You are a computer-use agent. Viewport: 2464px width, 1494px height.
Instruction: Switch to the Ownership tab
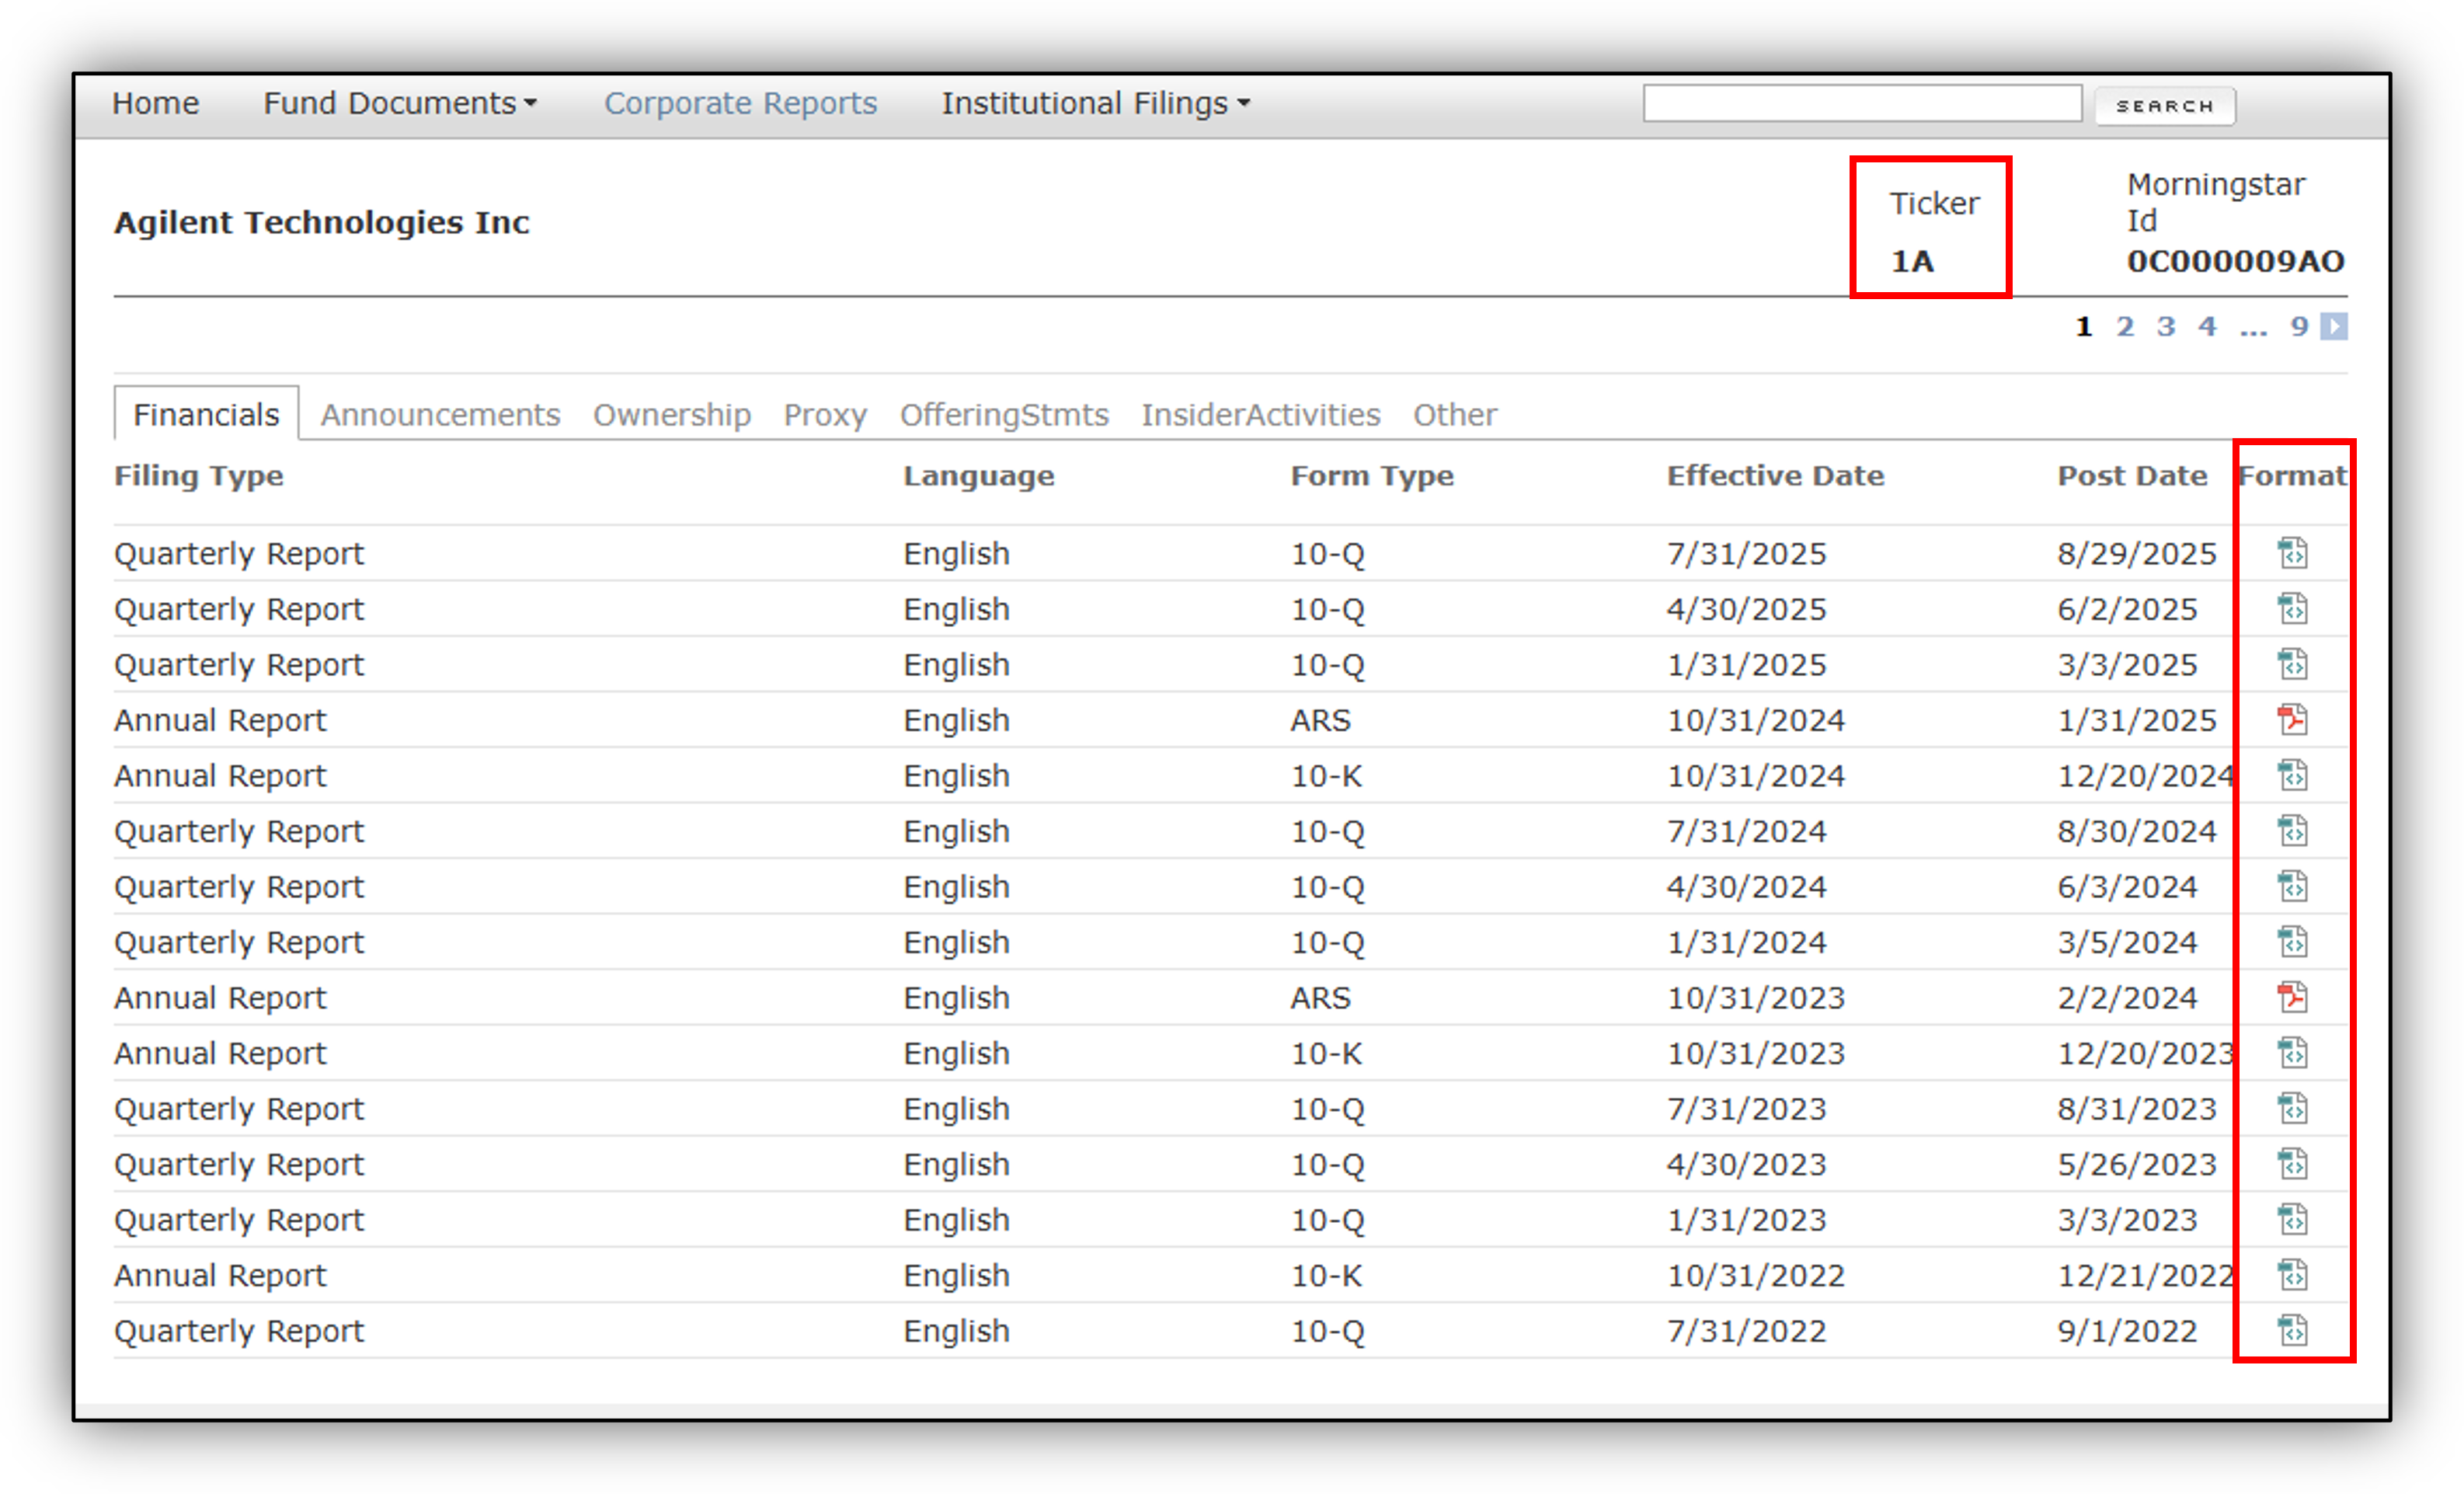(671, 414)
